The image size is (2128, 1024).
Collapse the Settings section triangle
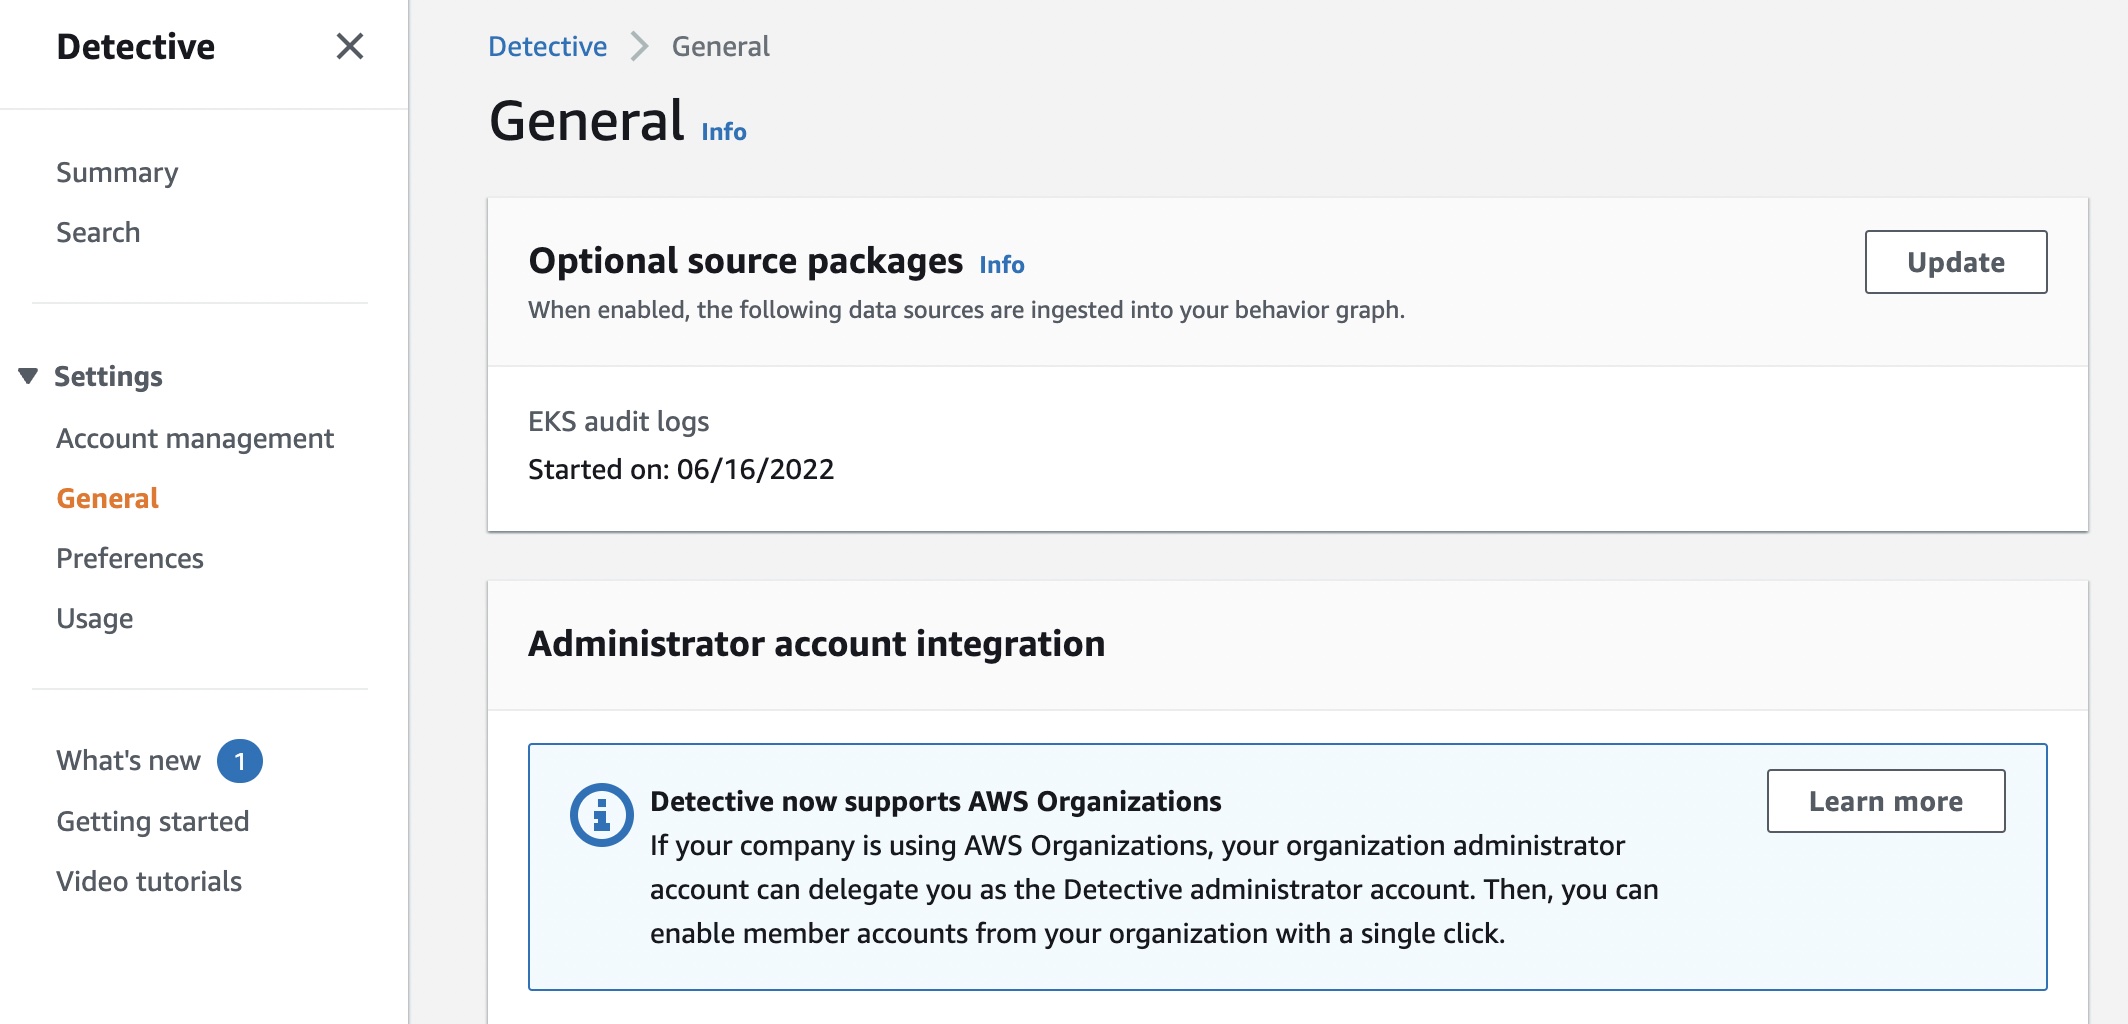tap(28, 376)
